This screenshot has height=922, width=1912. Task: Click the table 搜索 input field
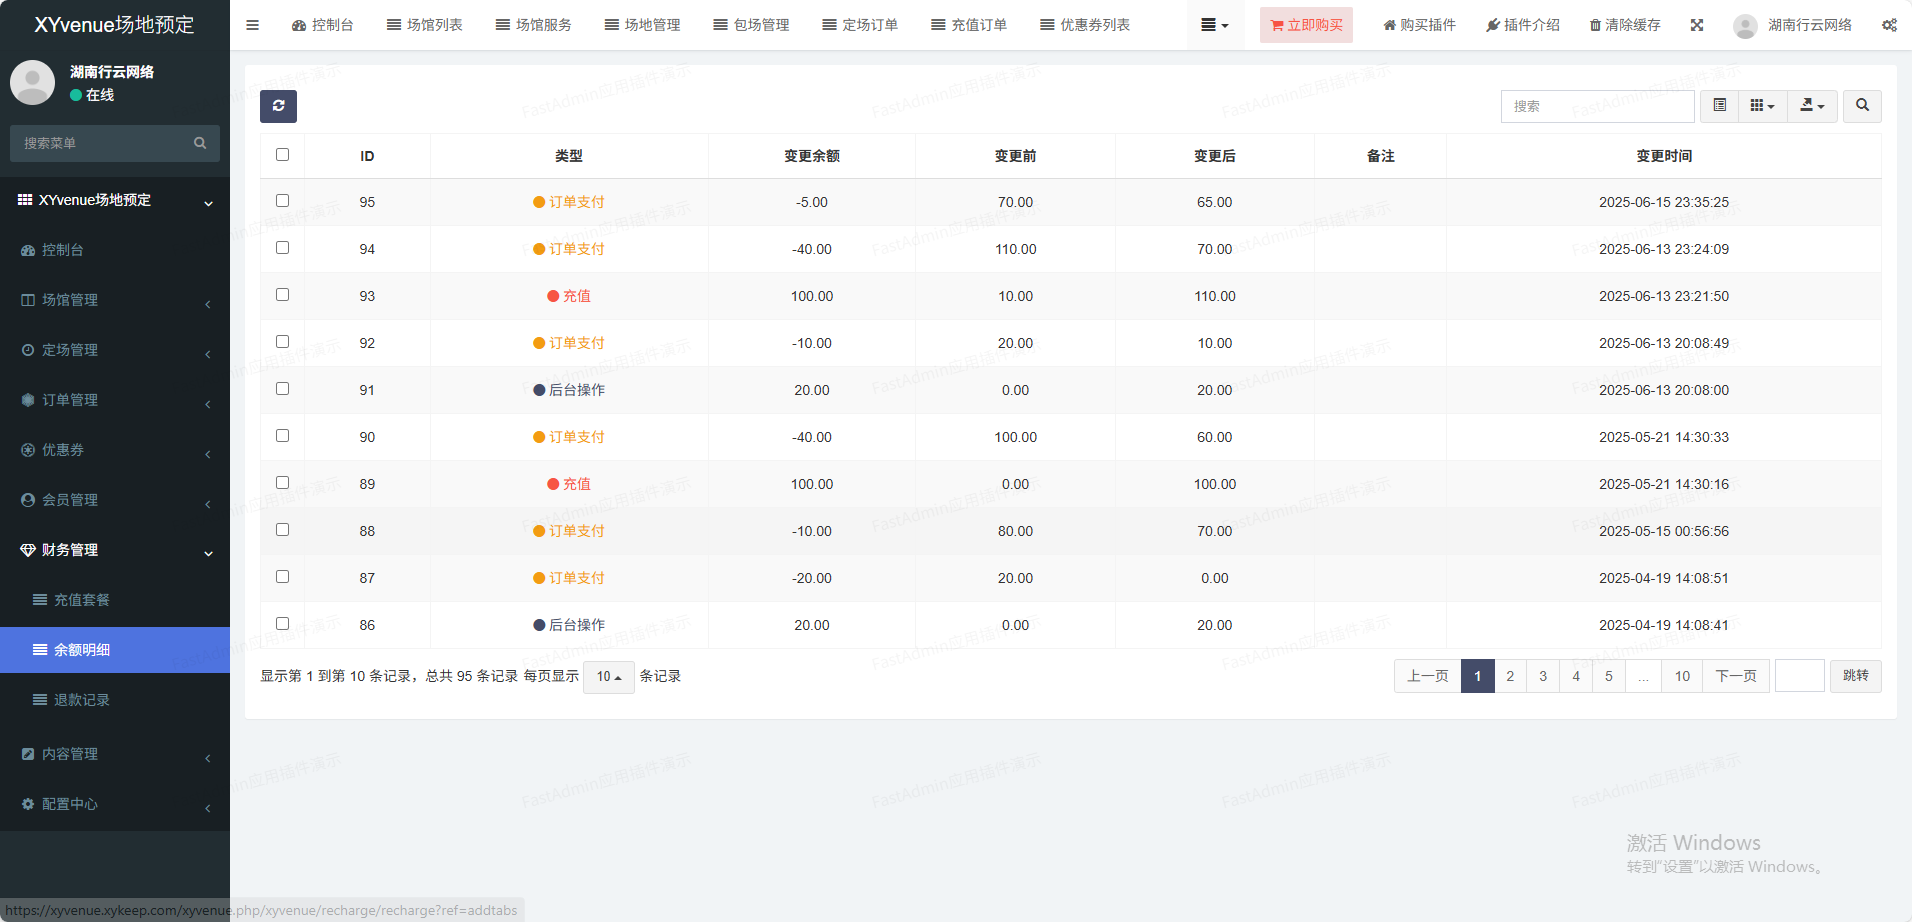tap(1597, 106)
